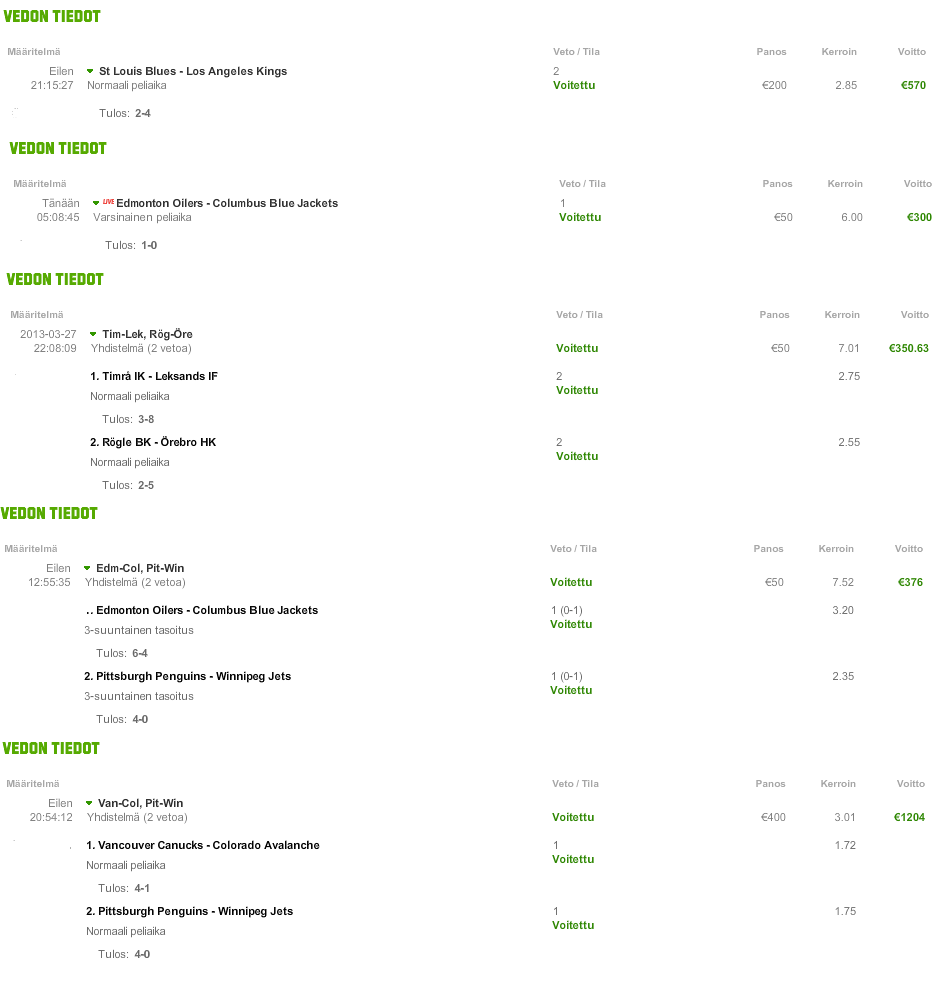Image resolution: width=941 pixels, height=987 pixels.
Task: Click the 7.52 combined odds value
Action: pos(843,582)
